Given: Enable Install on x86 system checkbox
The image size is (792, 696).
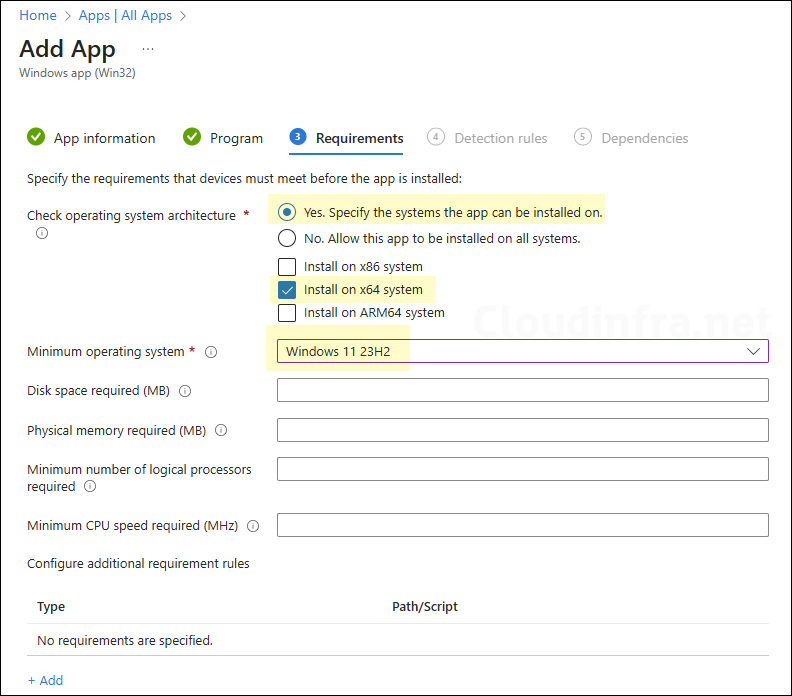Looking at the screenshot, I should pyautogui.click(x=287, y=267).
